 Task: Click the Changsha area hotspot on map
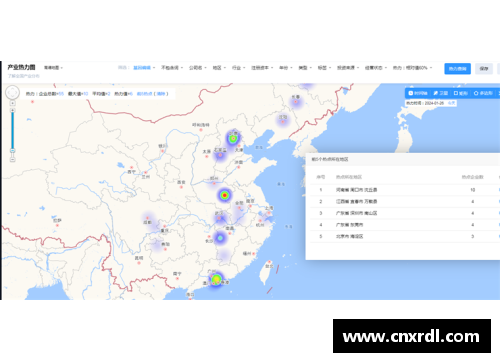[220, 238]
